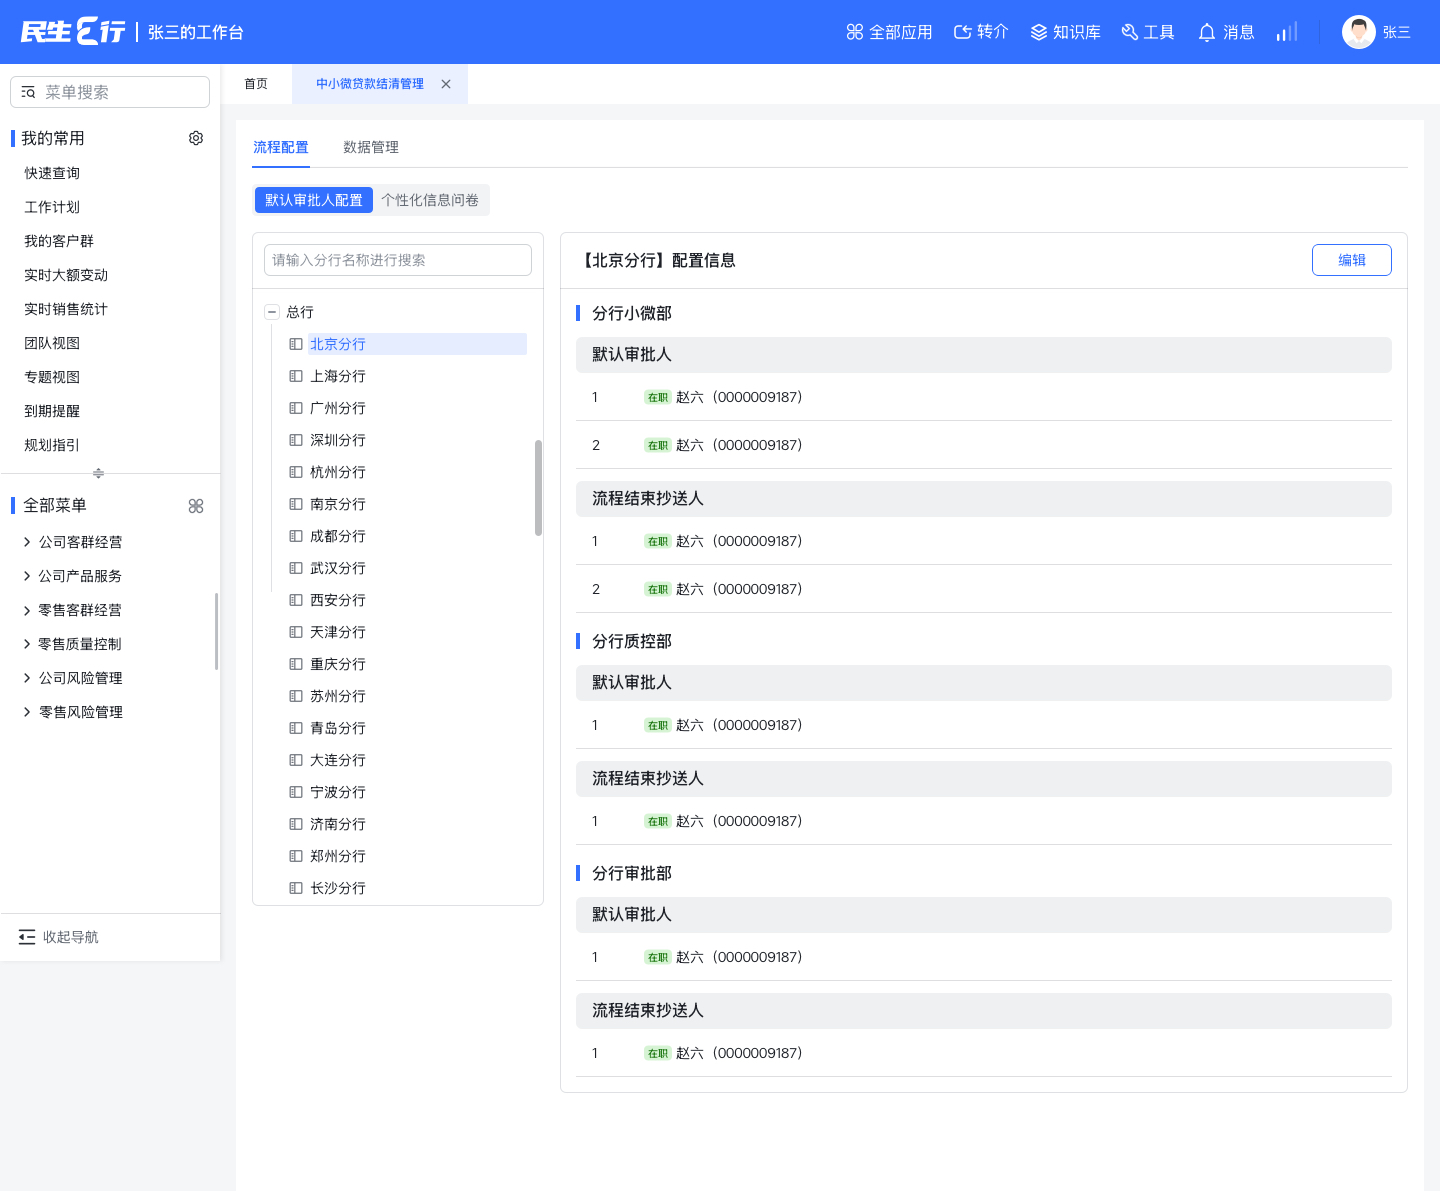Open 快速查询 in sidebar
The width and height of the screenshot is (1440, 1191).
pos(52,173)
